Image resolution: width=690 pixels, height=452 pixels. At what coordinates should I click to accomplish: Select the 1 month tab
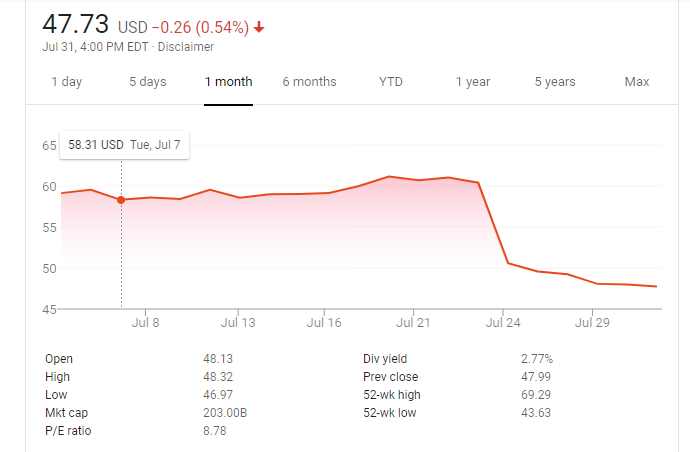coord(228,82)
